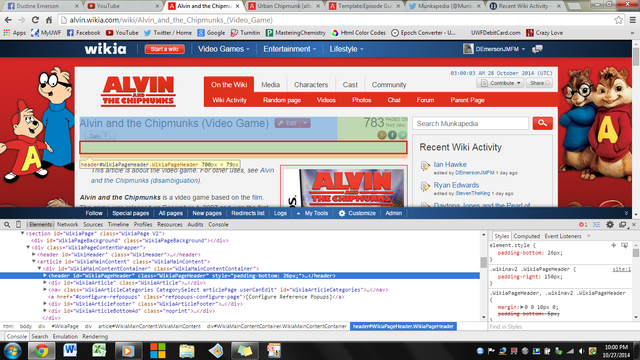The width and height of the screenshot is (640, 360).
Task: Click the new style rule plus icon
Action: coord(613,245)
